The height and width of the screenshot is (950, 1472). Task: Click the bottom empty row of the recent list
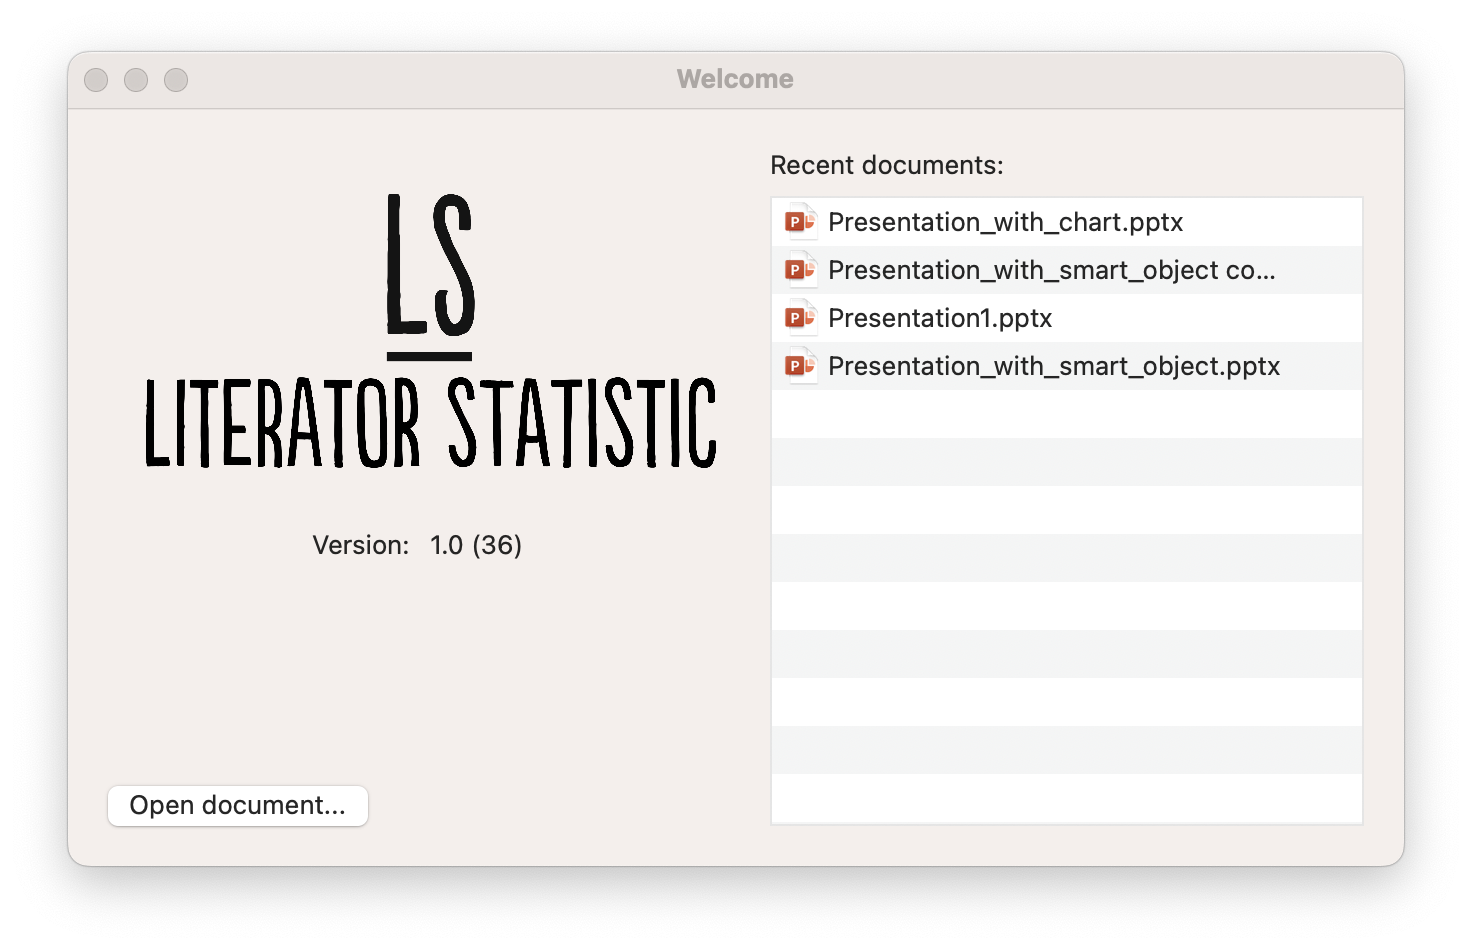tap(1066, 798)
